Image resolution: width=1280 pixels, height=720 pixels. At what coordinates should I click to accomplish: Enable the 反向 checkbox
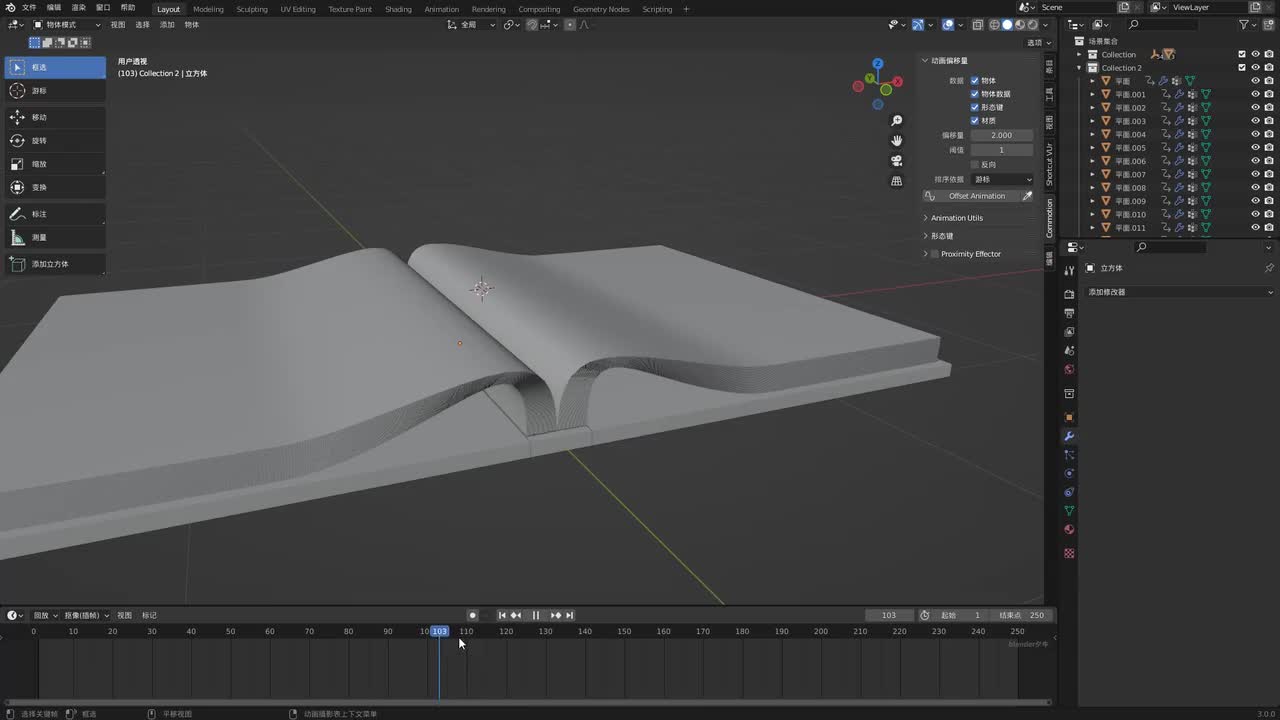pos(975,164)
